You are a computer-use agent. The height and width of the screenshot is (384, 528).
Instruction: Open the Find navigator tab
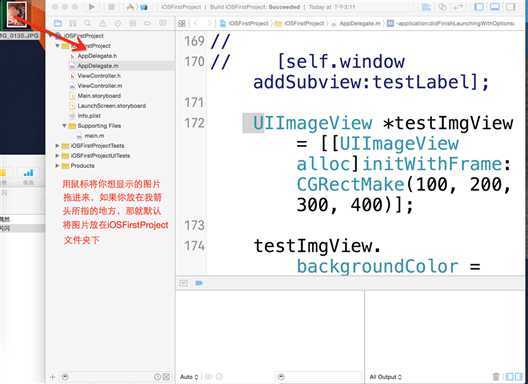(88, 23)
